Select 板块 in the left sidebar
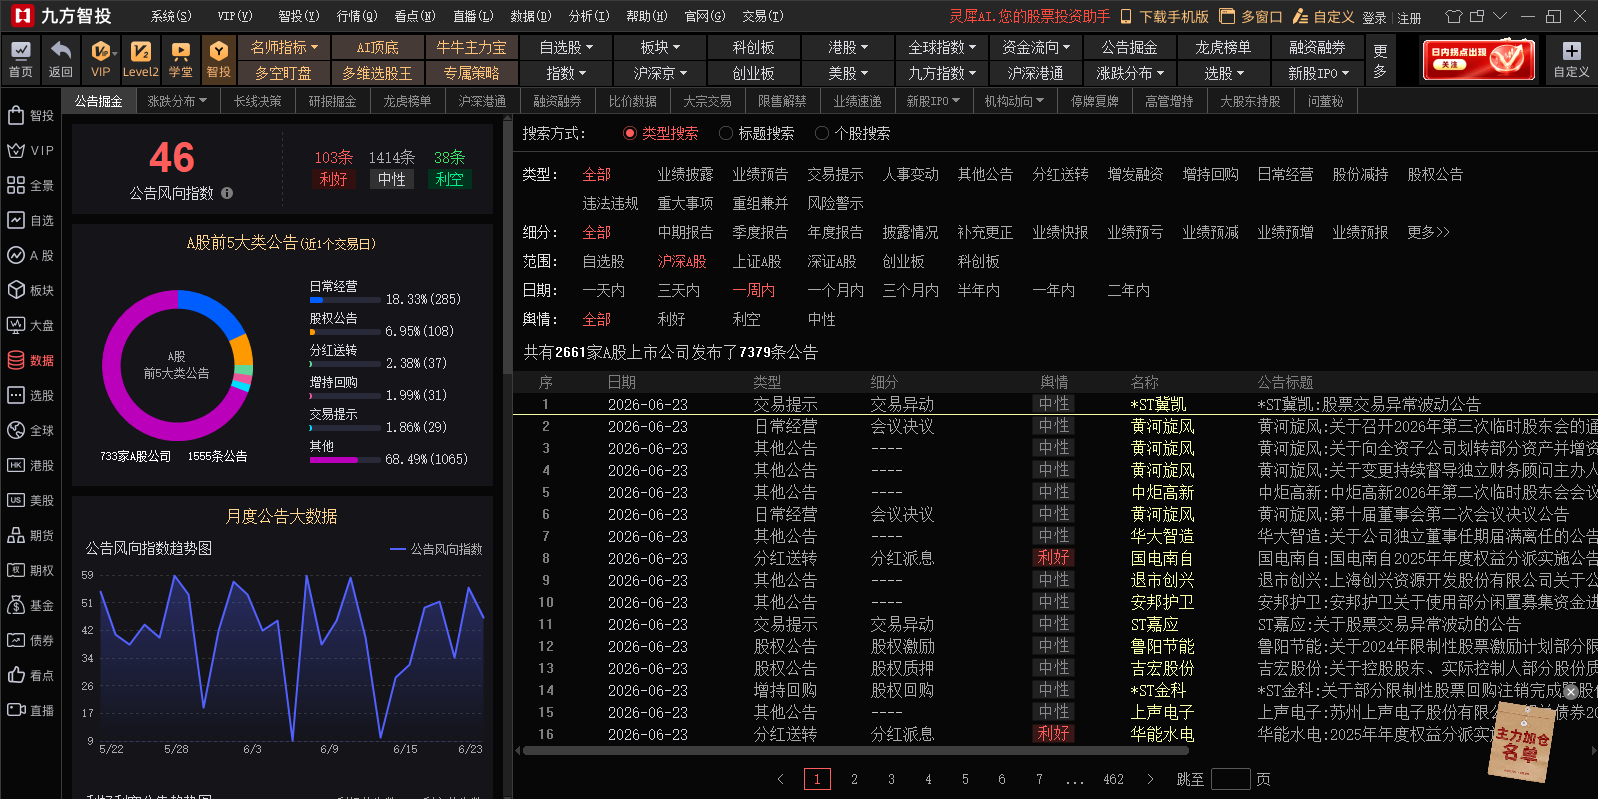 30,291
